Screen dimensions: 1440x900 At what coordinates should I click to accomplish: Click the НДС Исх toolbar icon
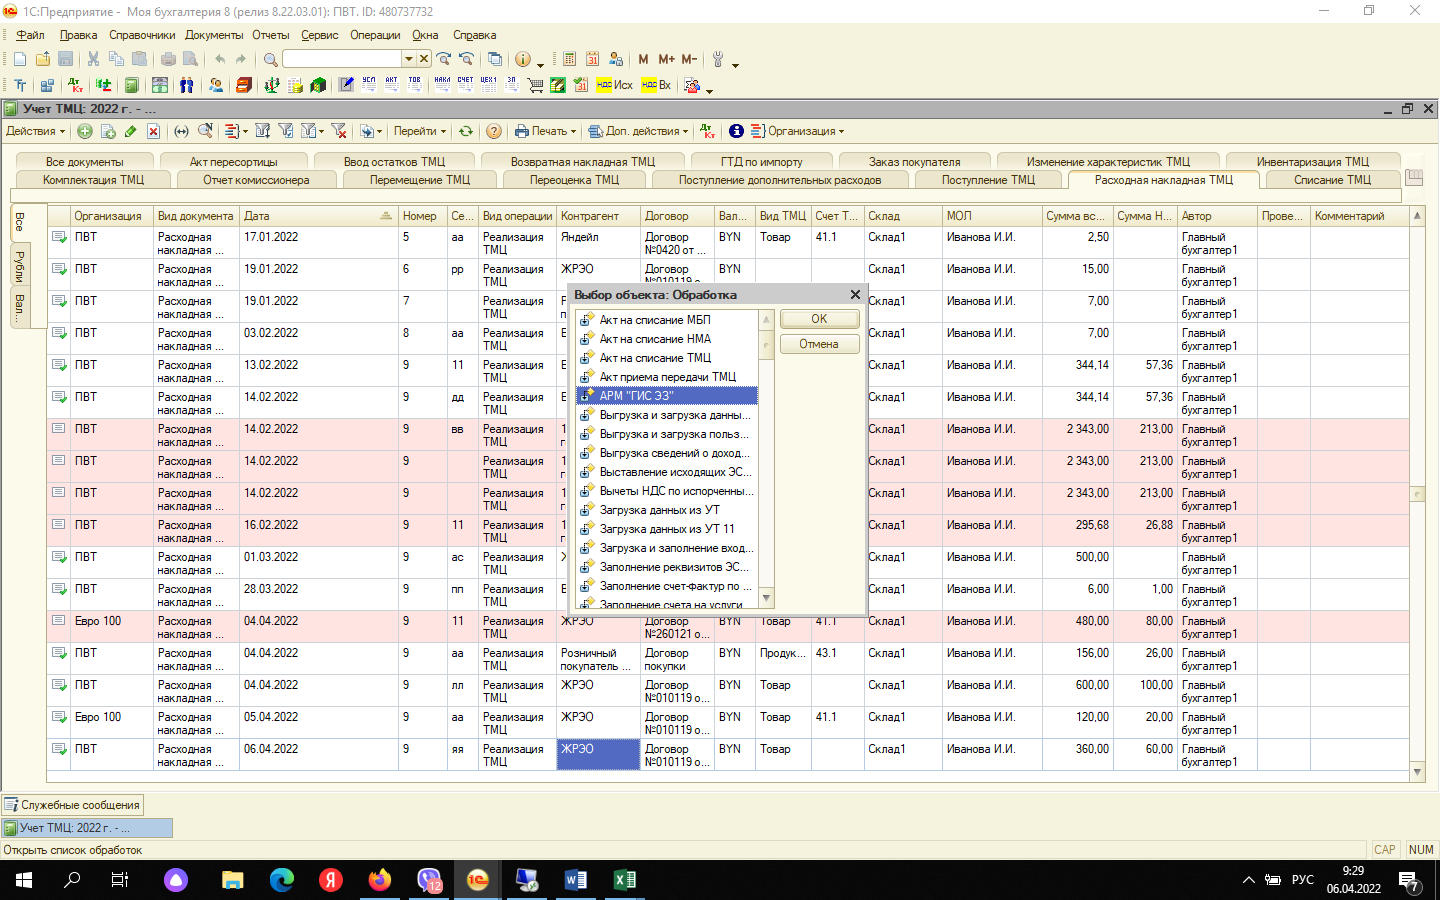click(614, 86)
